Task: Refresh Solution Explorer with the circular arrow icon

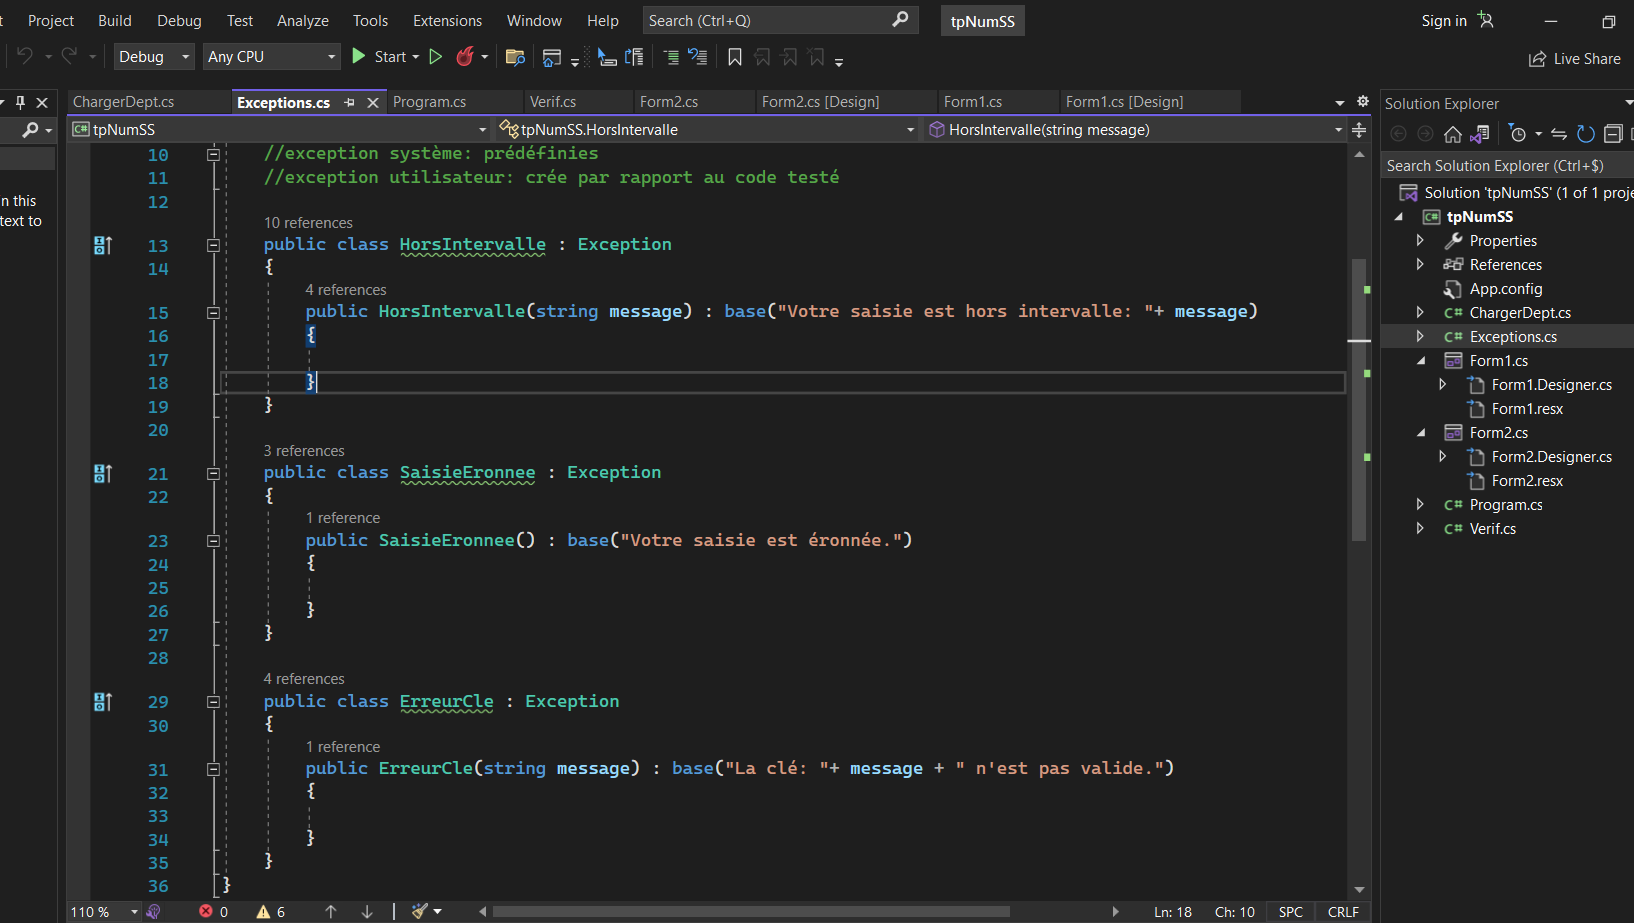Action: tap(1585, 134)
